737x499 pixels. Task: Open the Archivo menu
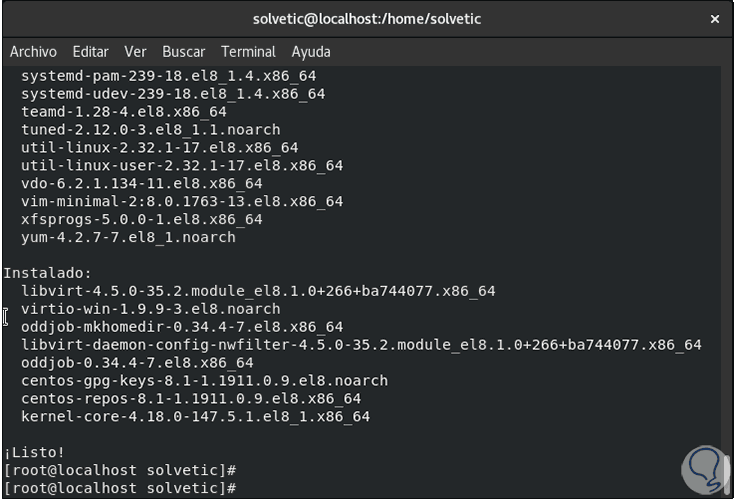coord(33,51)
